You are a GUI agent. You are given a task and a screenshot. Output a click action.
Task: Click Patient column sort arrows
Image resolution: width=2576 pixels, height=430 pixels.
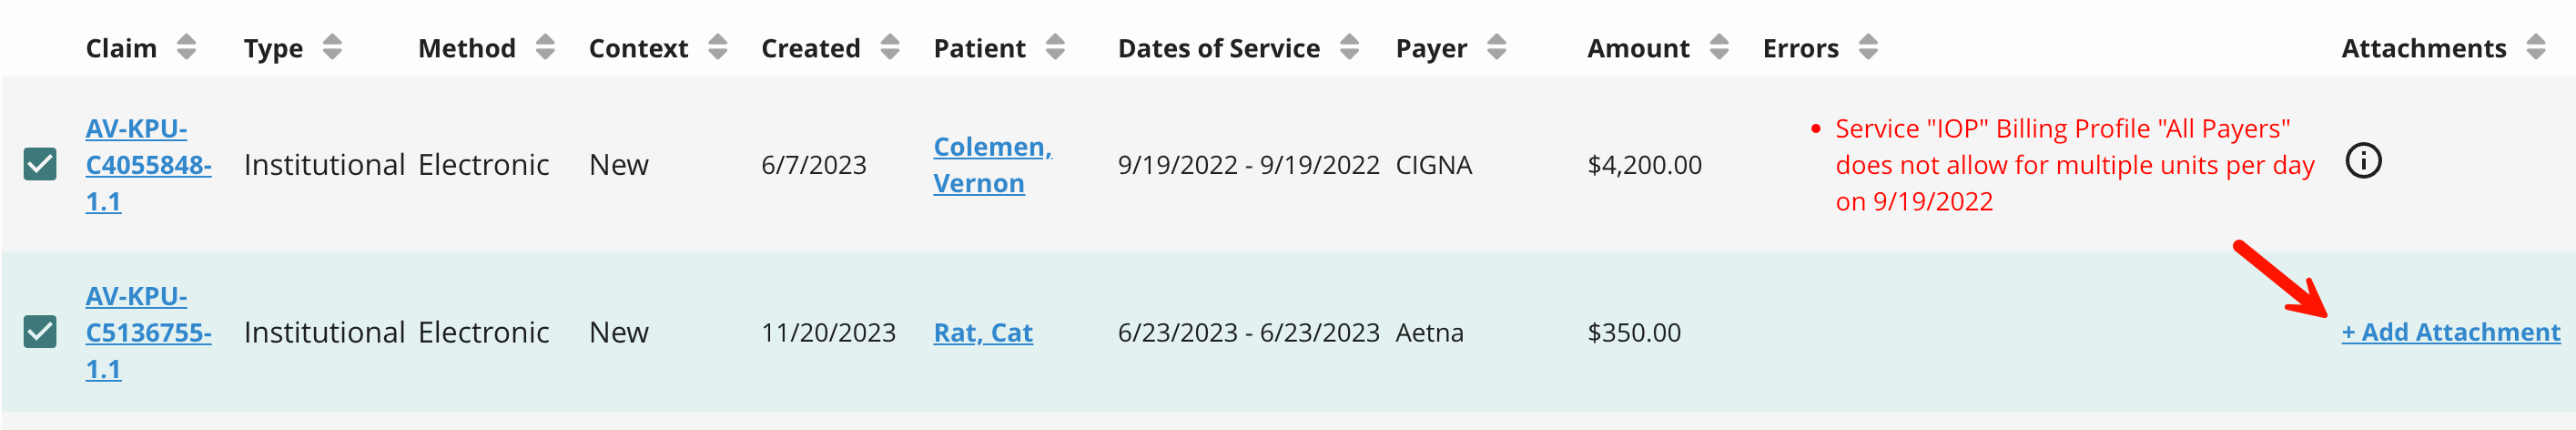(1055, 47)
